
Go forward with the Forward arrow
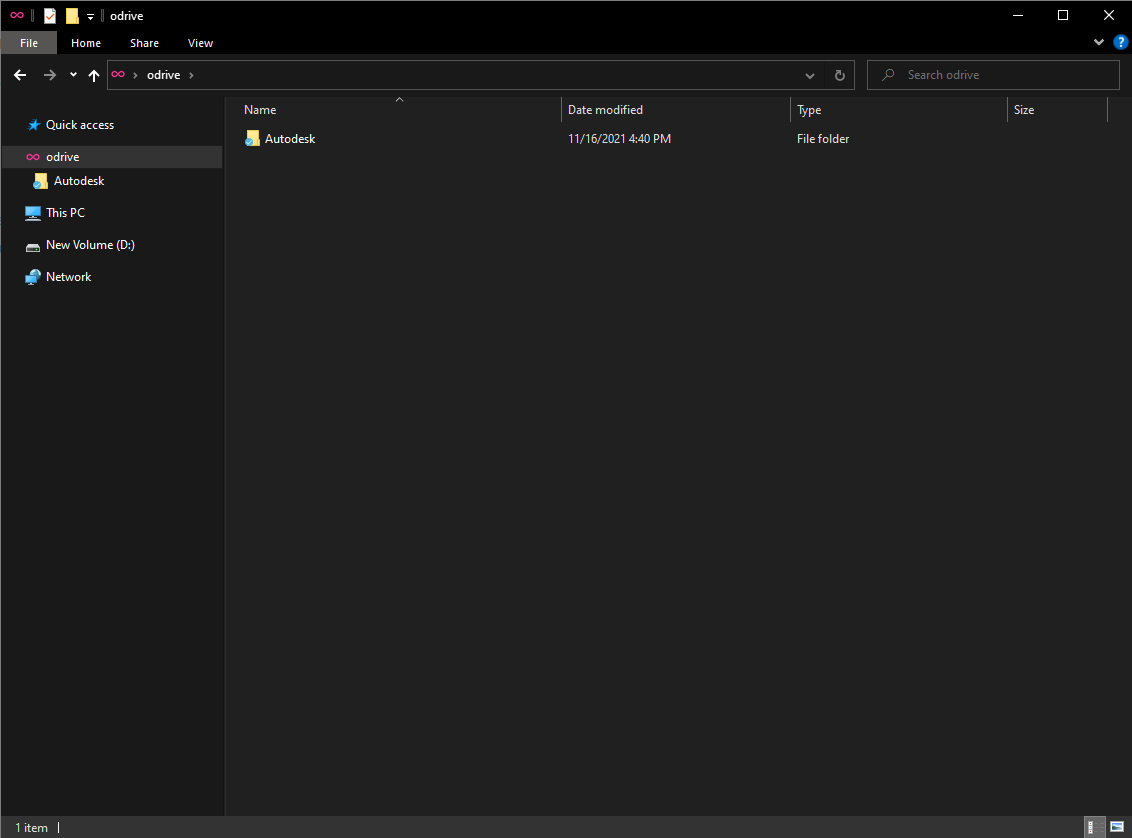(49, 75)
